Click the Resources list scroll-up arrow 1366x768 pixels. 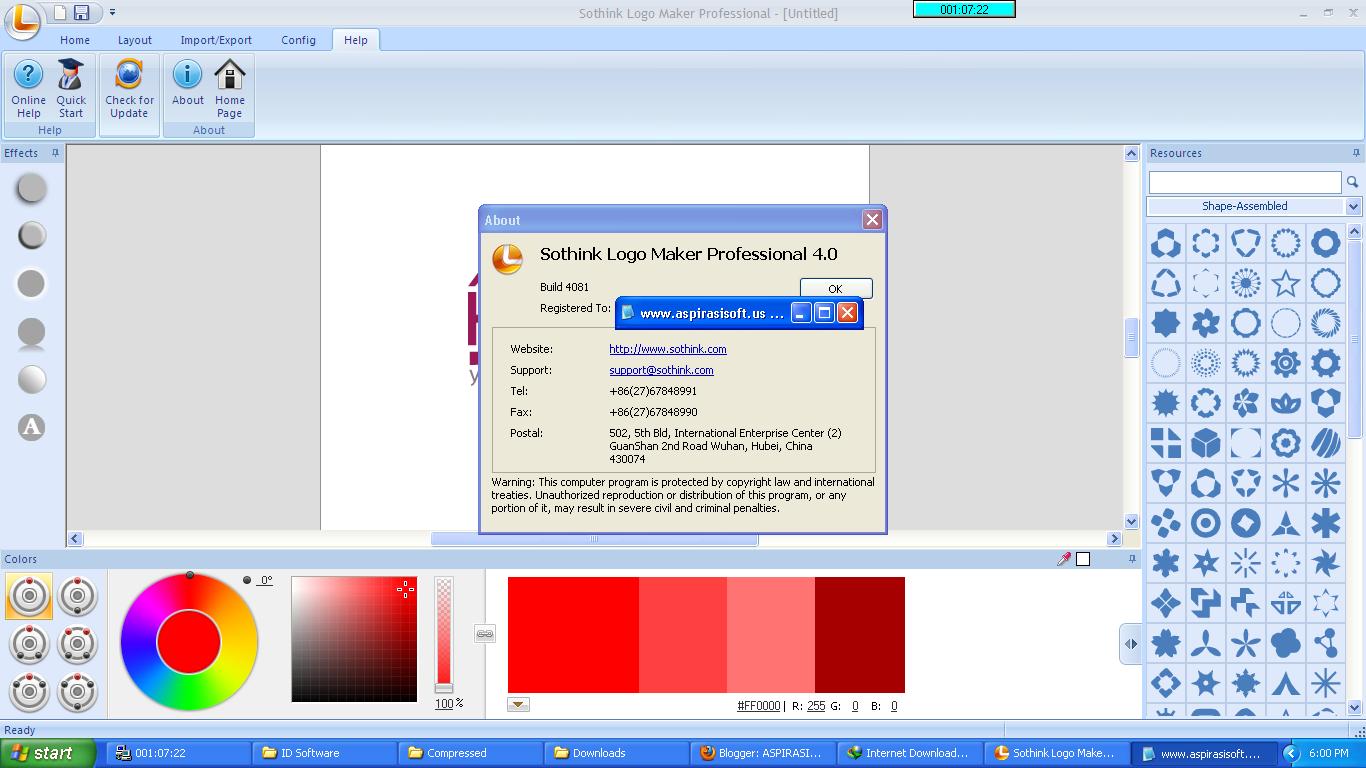(x=1355, y=231)
